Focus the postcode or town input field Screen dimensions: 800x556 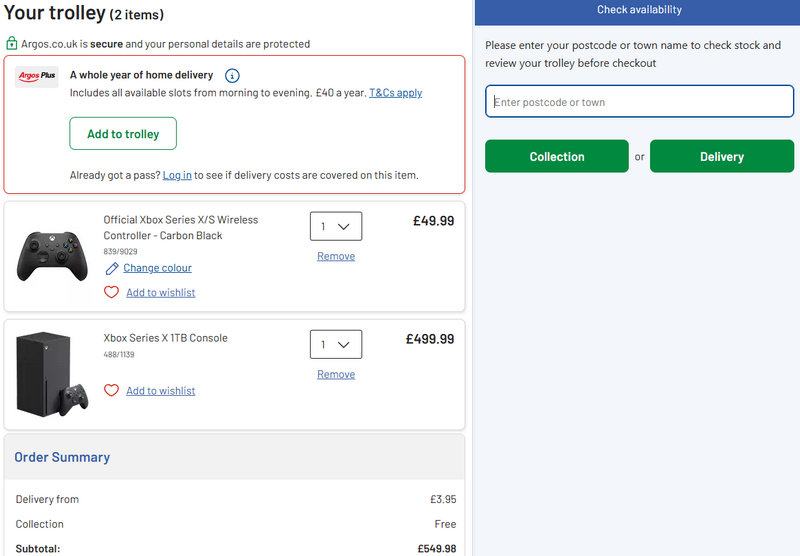click(x=639, y=102)
